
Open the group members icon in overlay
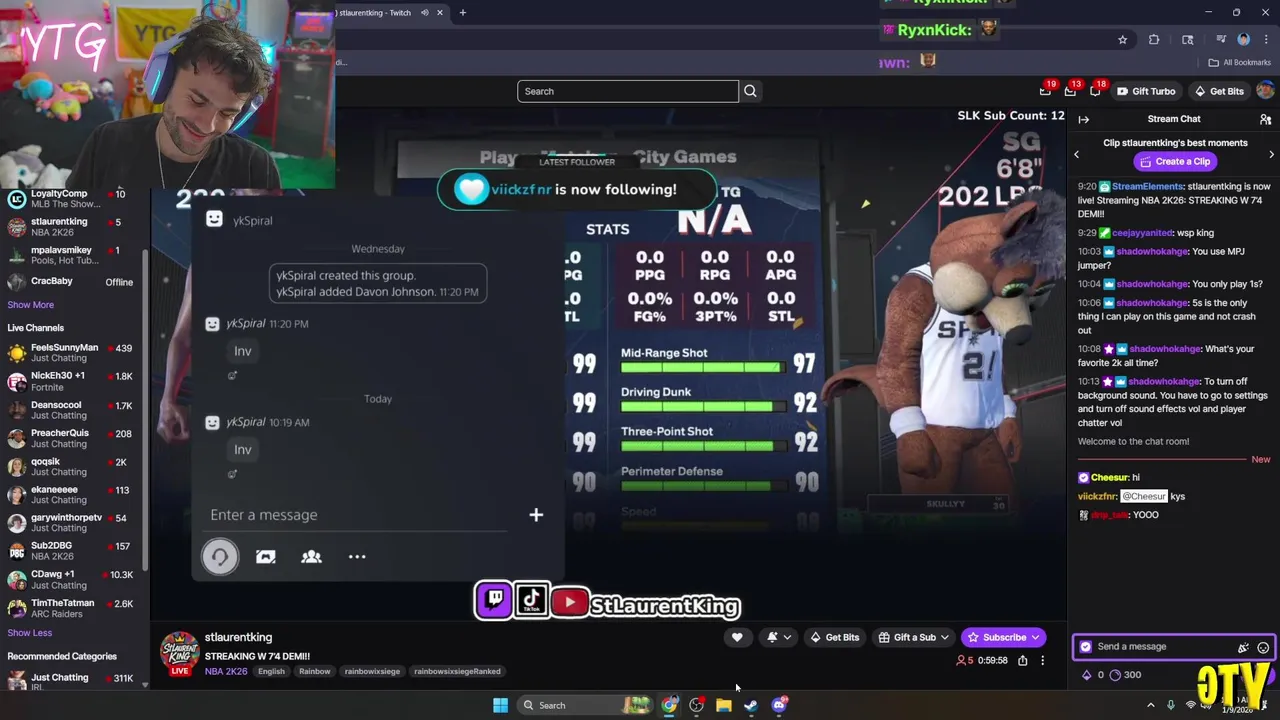tap(311, 557)
